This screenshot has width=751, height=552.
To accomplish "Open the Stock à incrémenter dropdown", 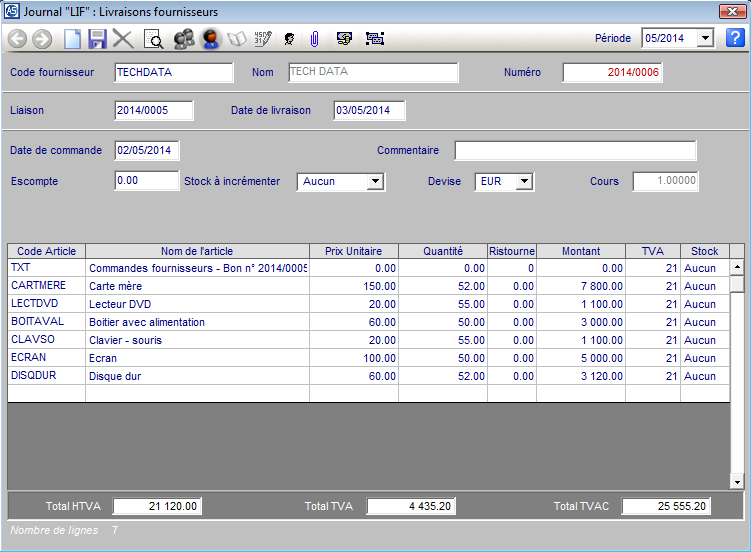I will pyautogui.click(x=375, y=181).
